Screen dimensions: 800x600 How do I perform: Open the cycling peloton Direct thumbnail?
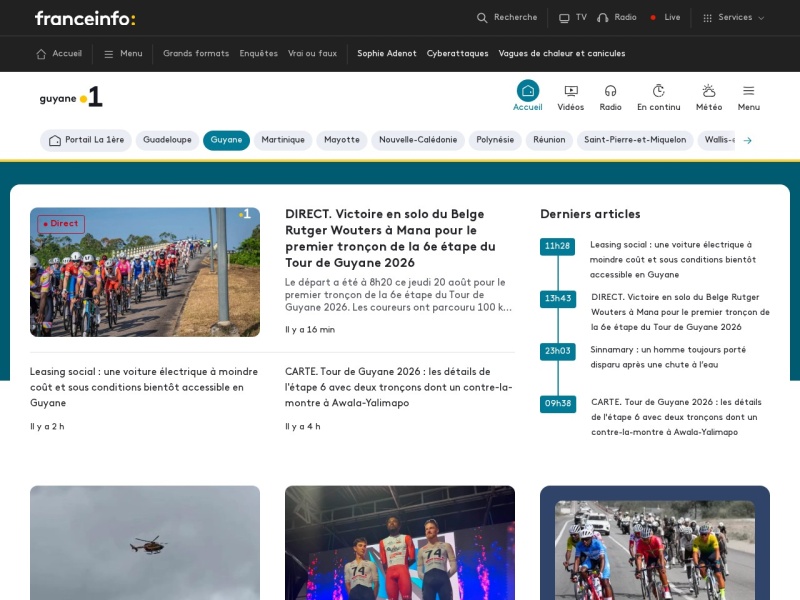[145, 272]
